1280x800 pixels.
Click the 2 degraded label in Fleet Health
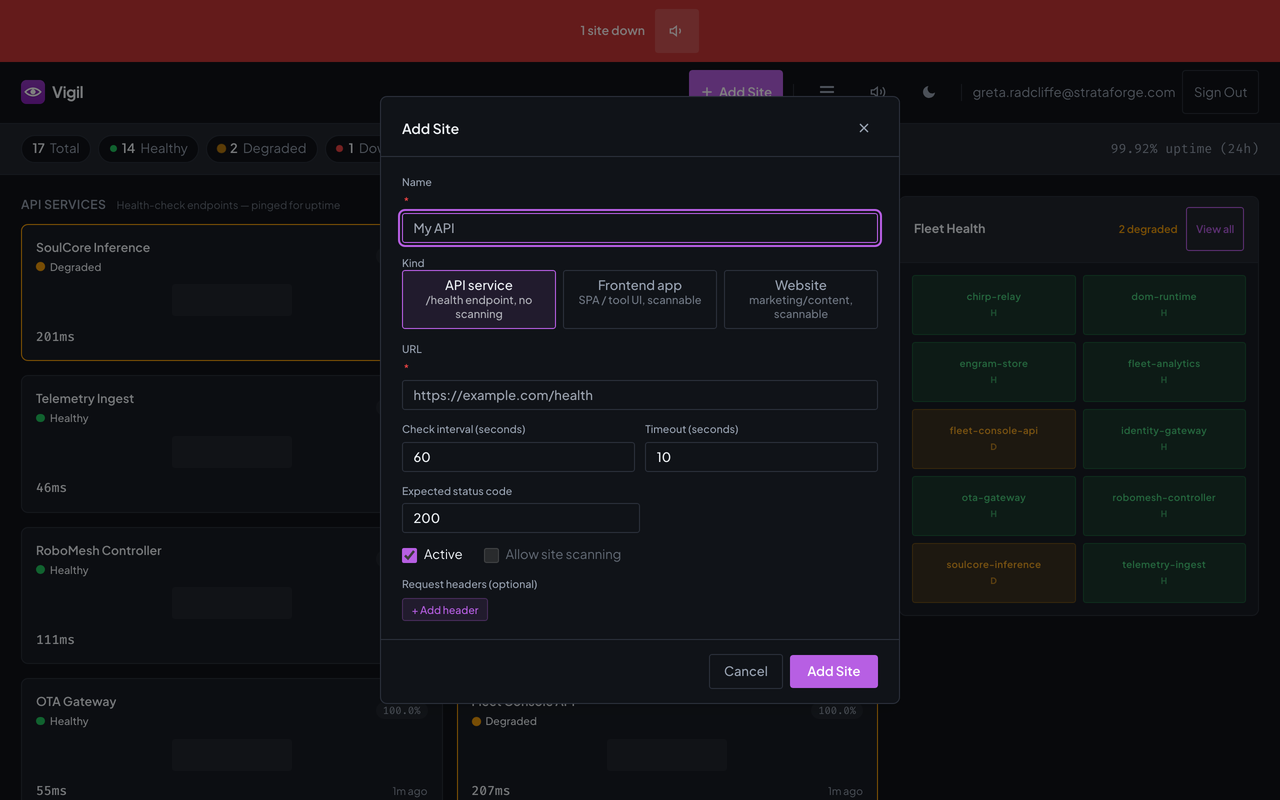point(1148,229)
